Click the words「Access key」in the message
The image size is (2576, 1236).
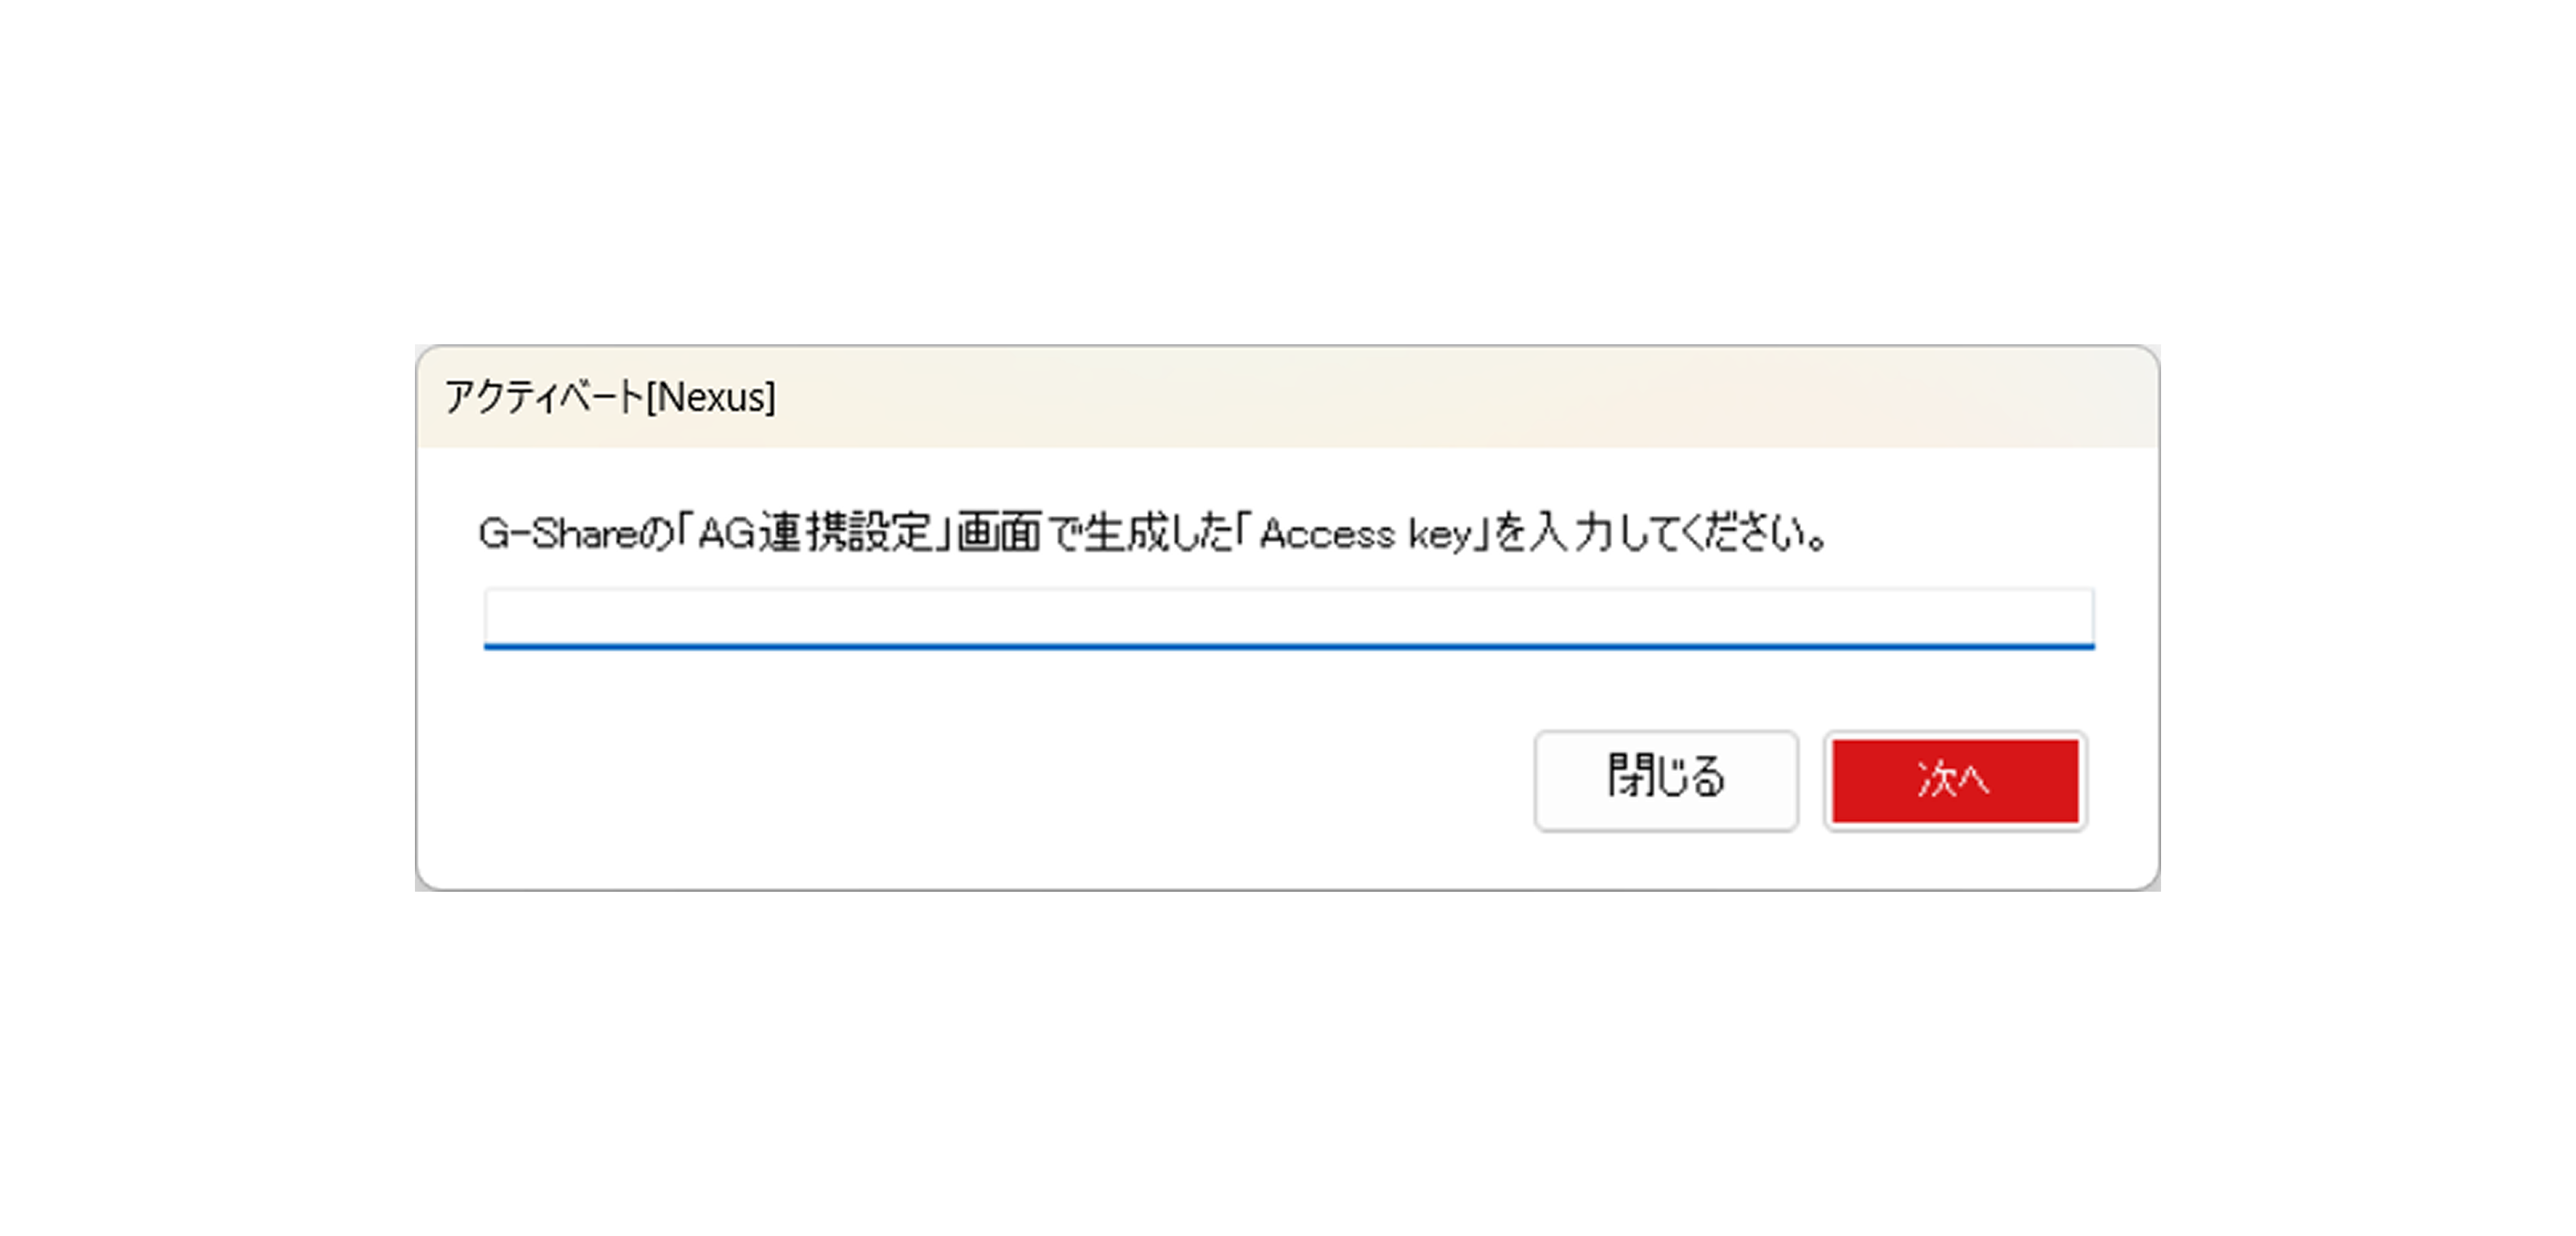(x=1365, y=533)
